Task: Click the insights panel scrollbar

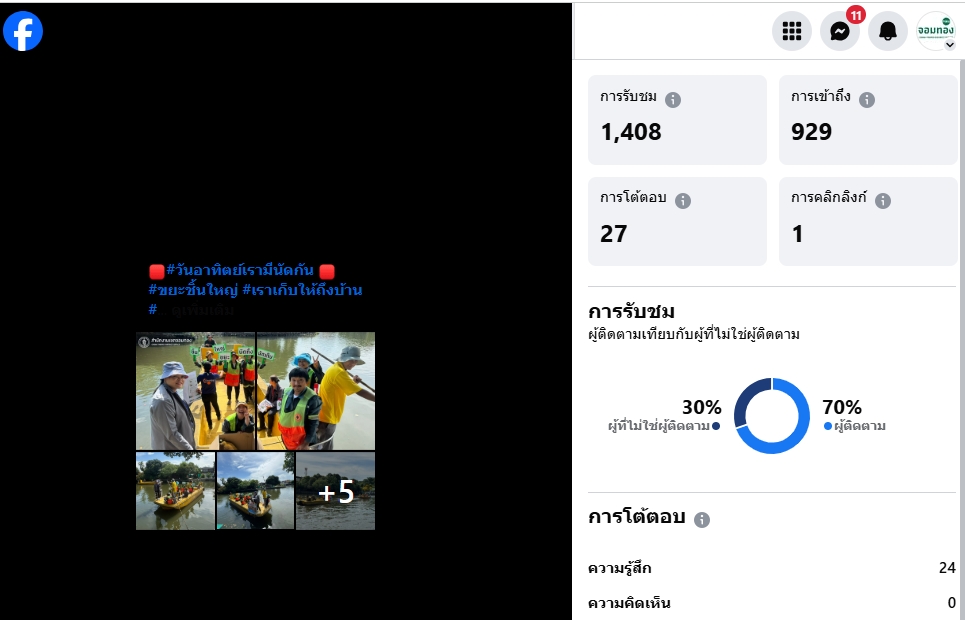Action: point(961,339)
